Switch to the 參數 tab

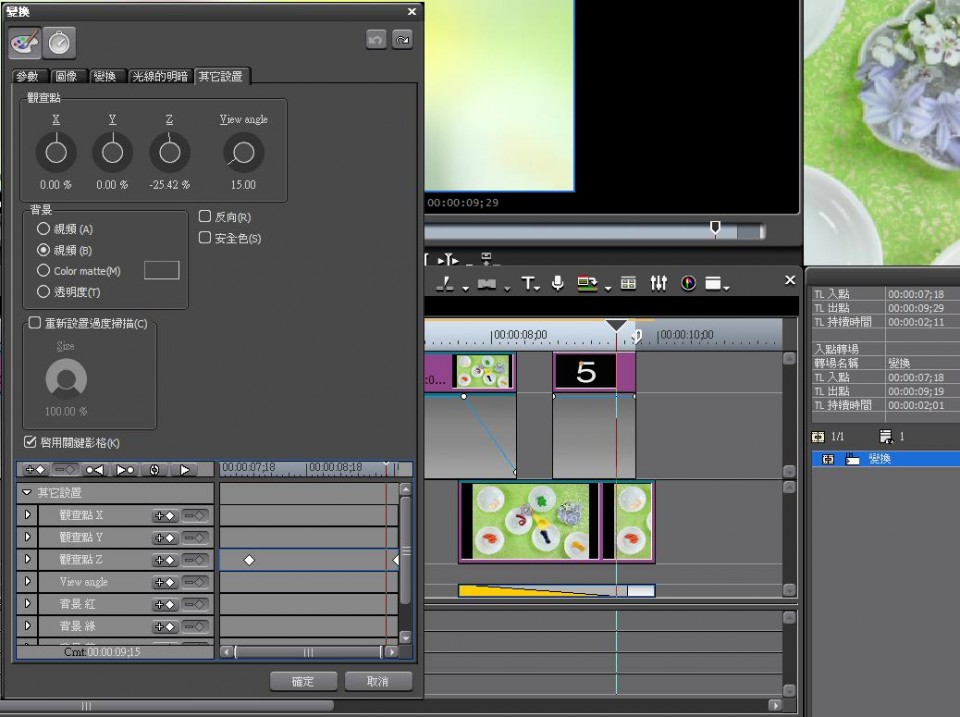pyautogui.click(x=28, y=77)
